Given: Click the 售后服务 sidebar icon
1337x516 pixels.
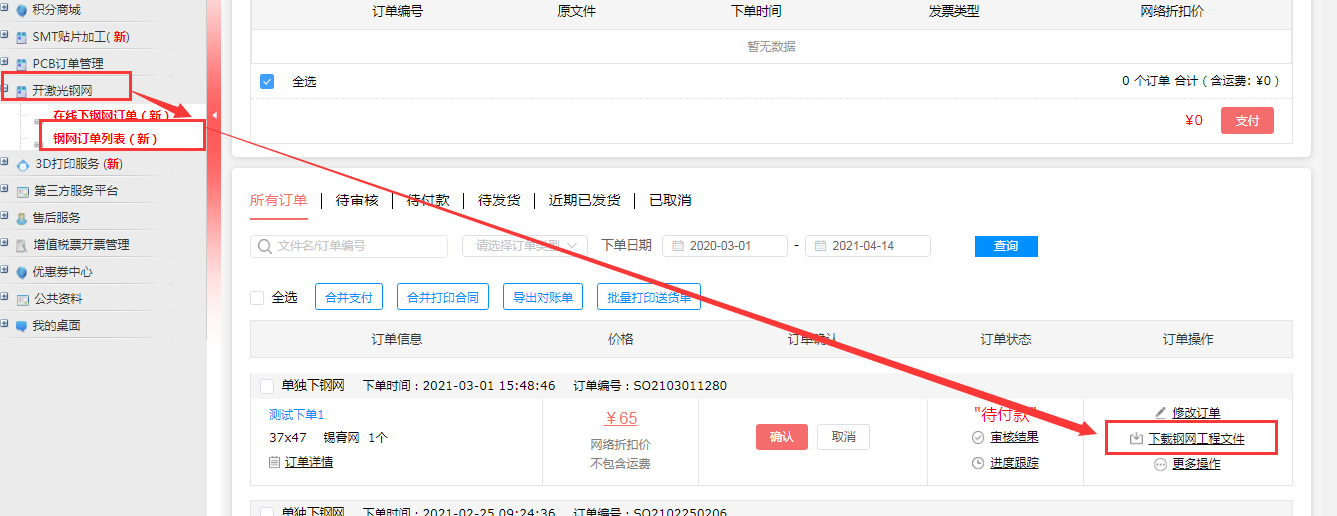Looking at the screenshot, I should (22, 218).
